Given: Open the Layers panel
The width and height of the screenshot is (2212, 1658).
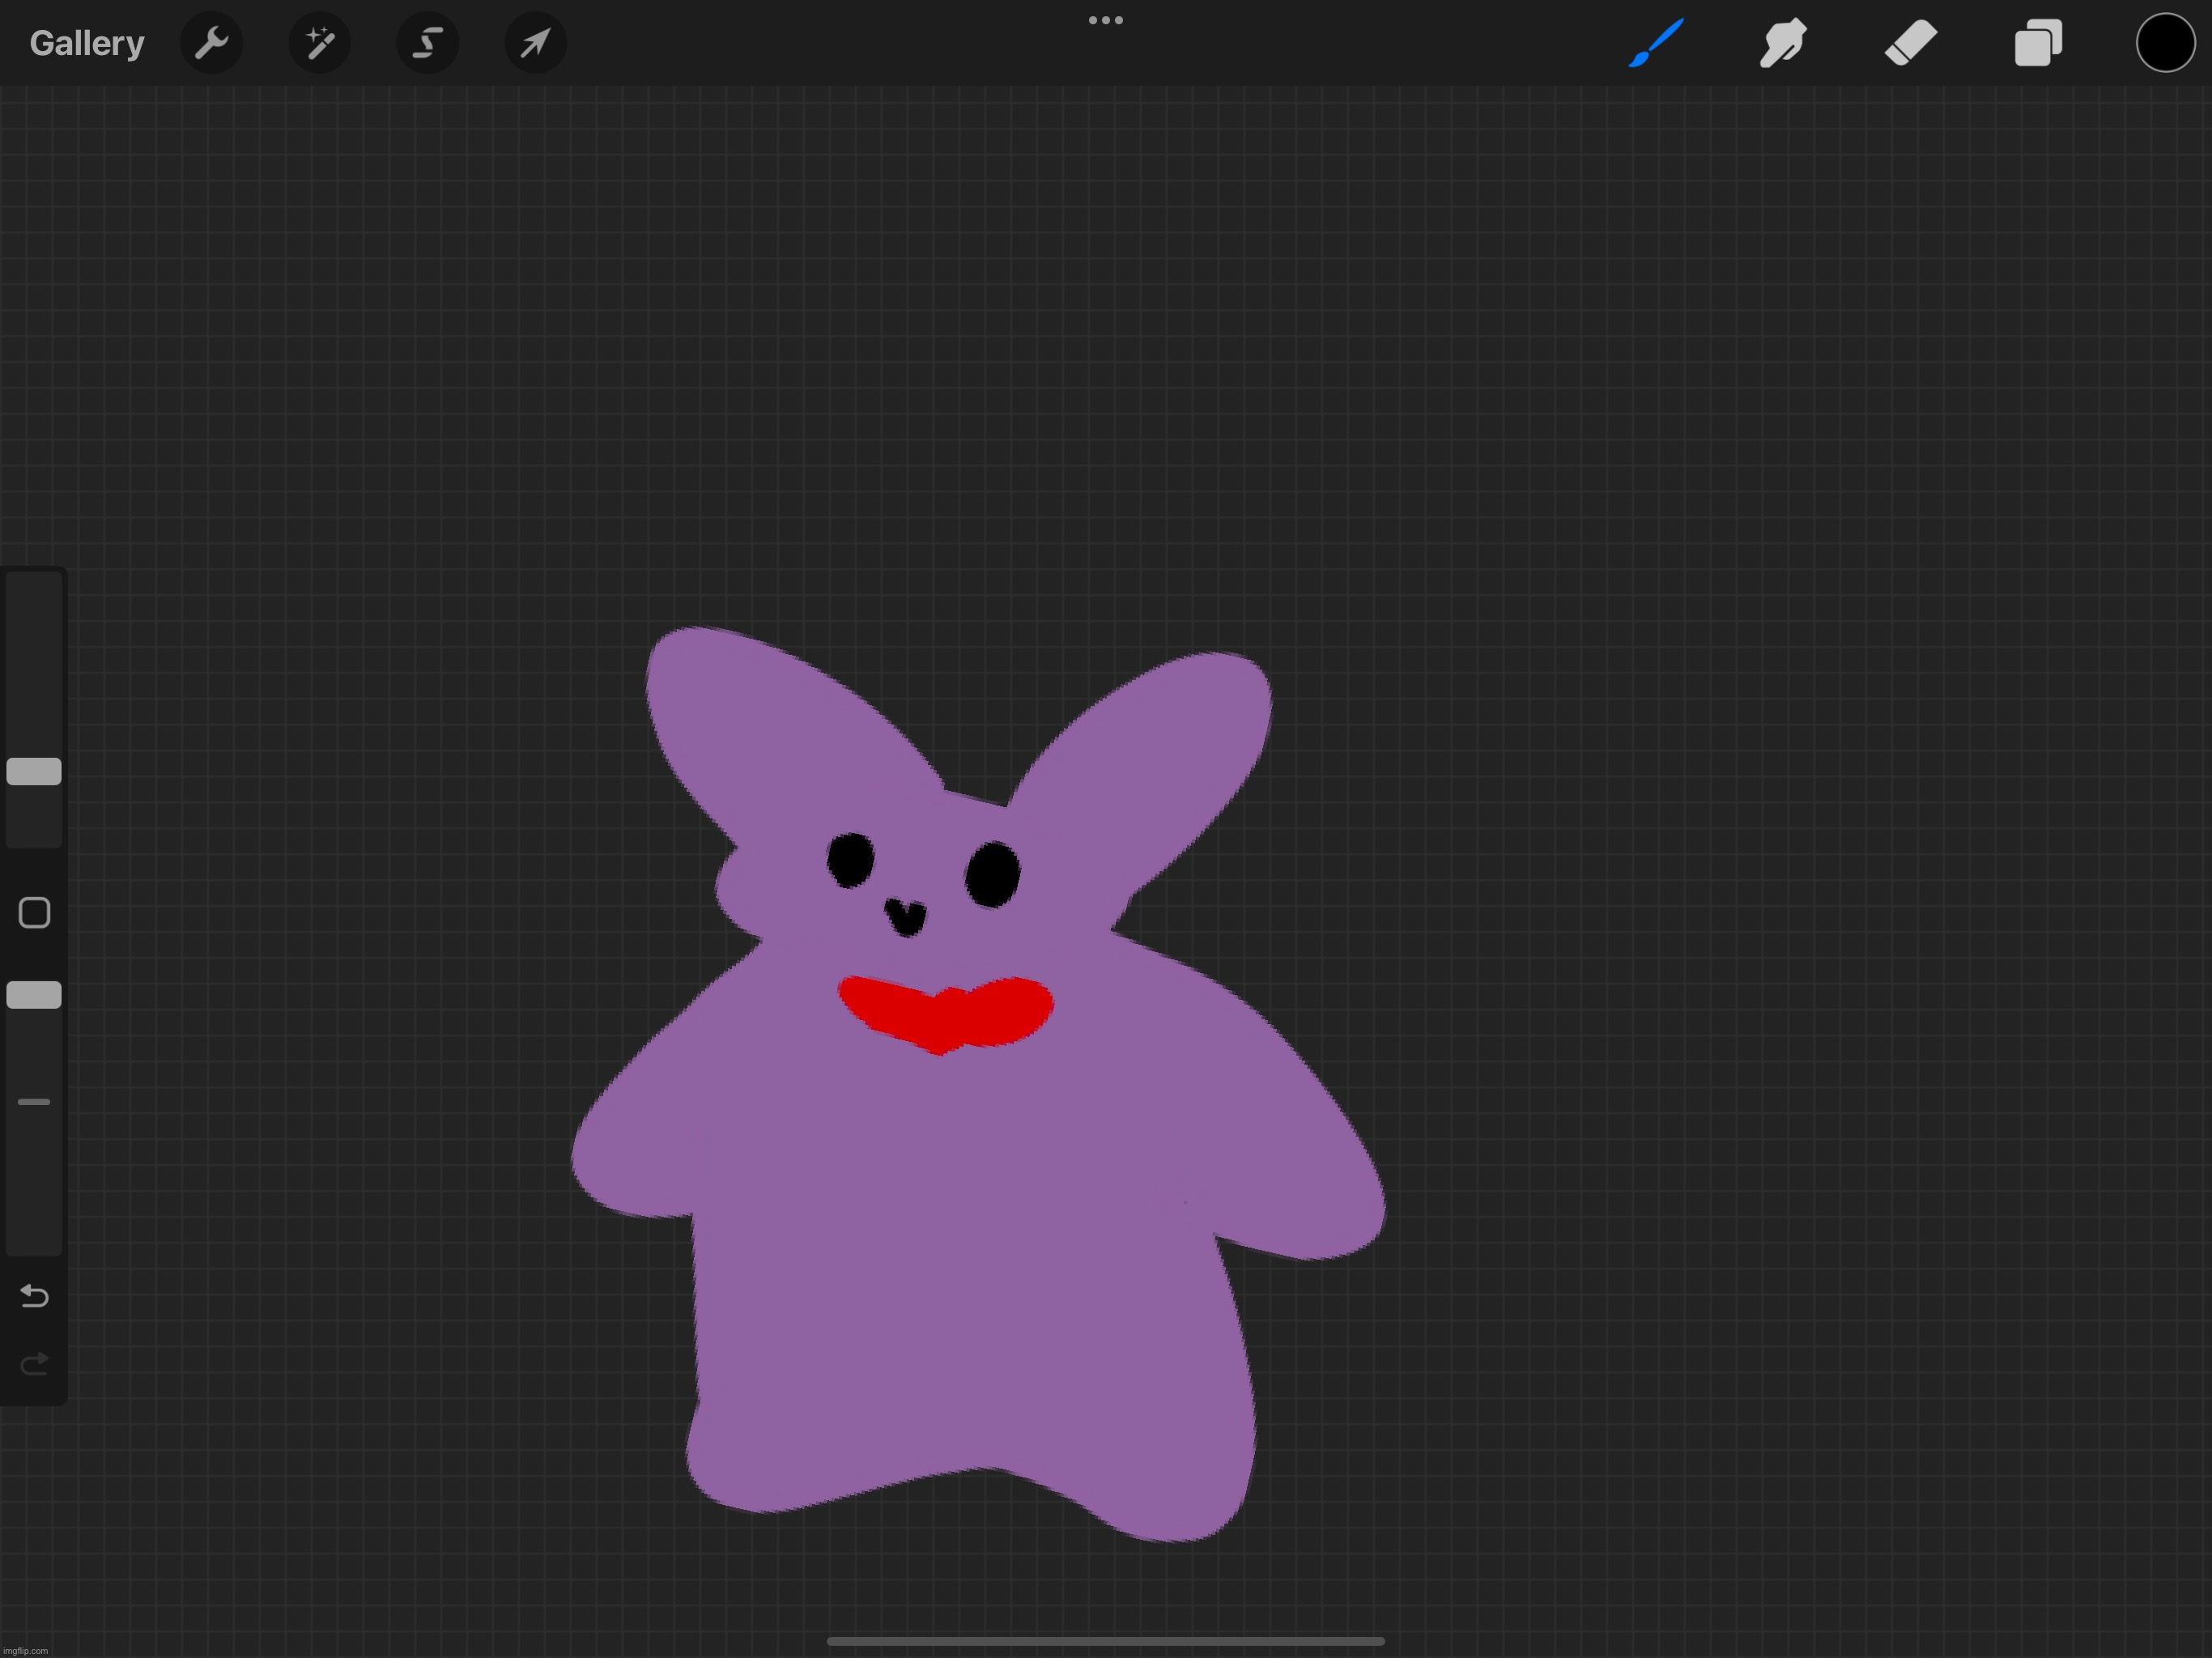Looking at the screenshot, I should tap(2038, 43).
